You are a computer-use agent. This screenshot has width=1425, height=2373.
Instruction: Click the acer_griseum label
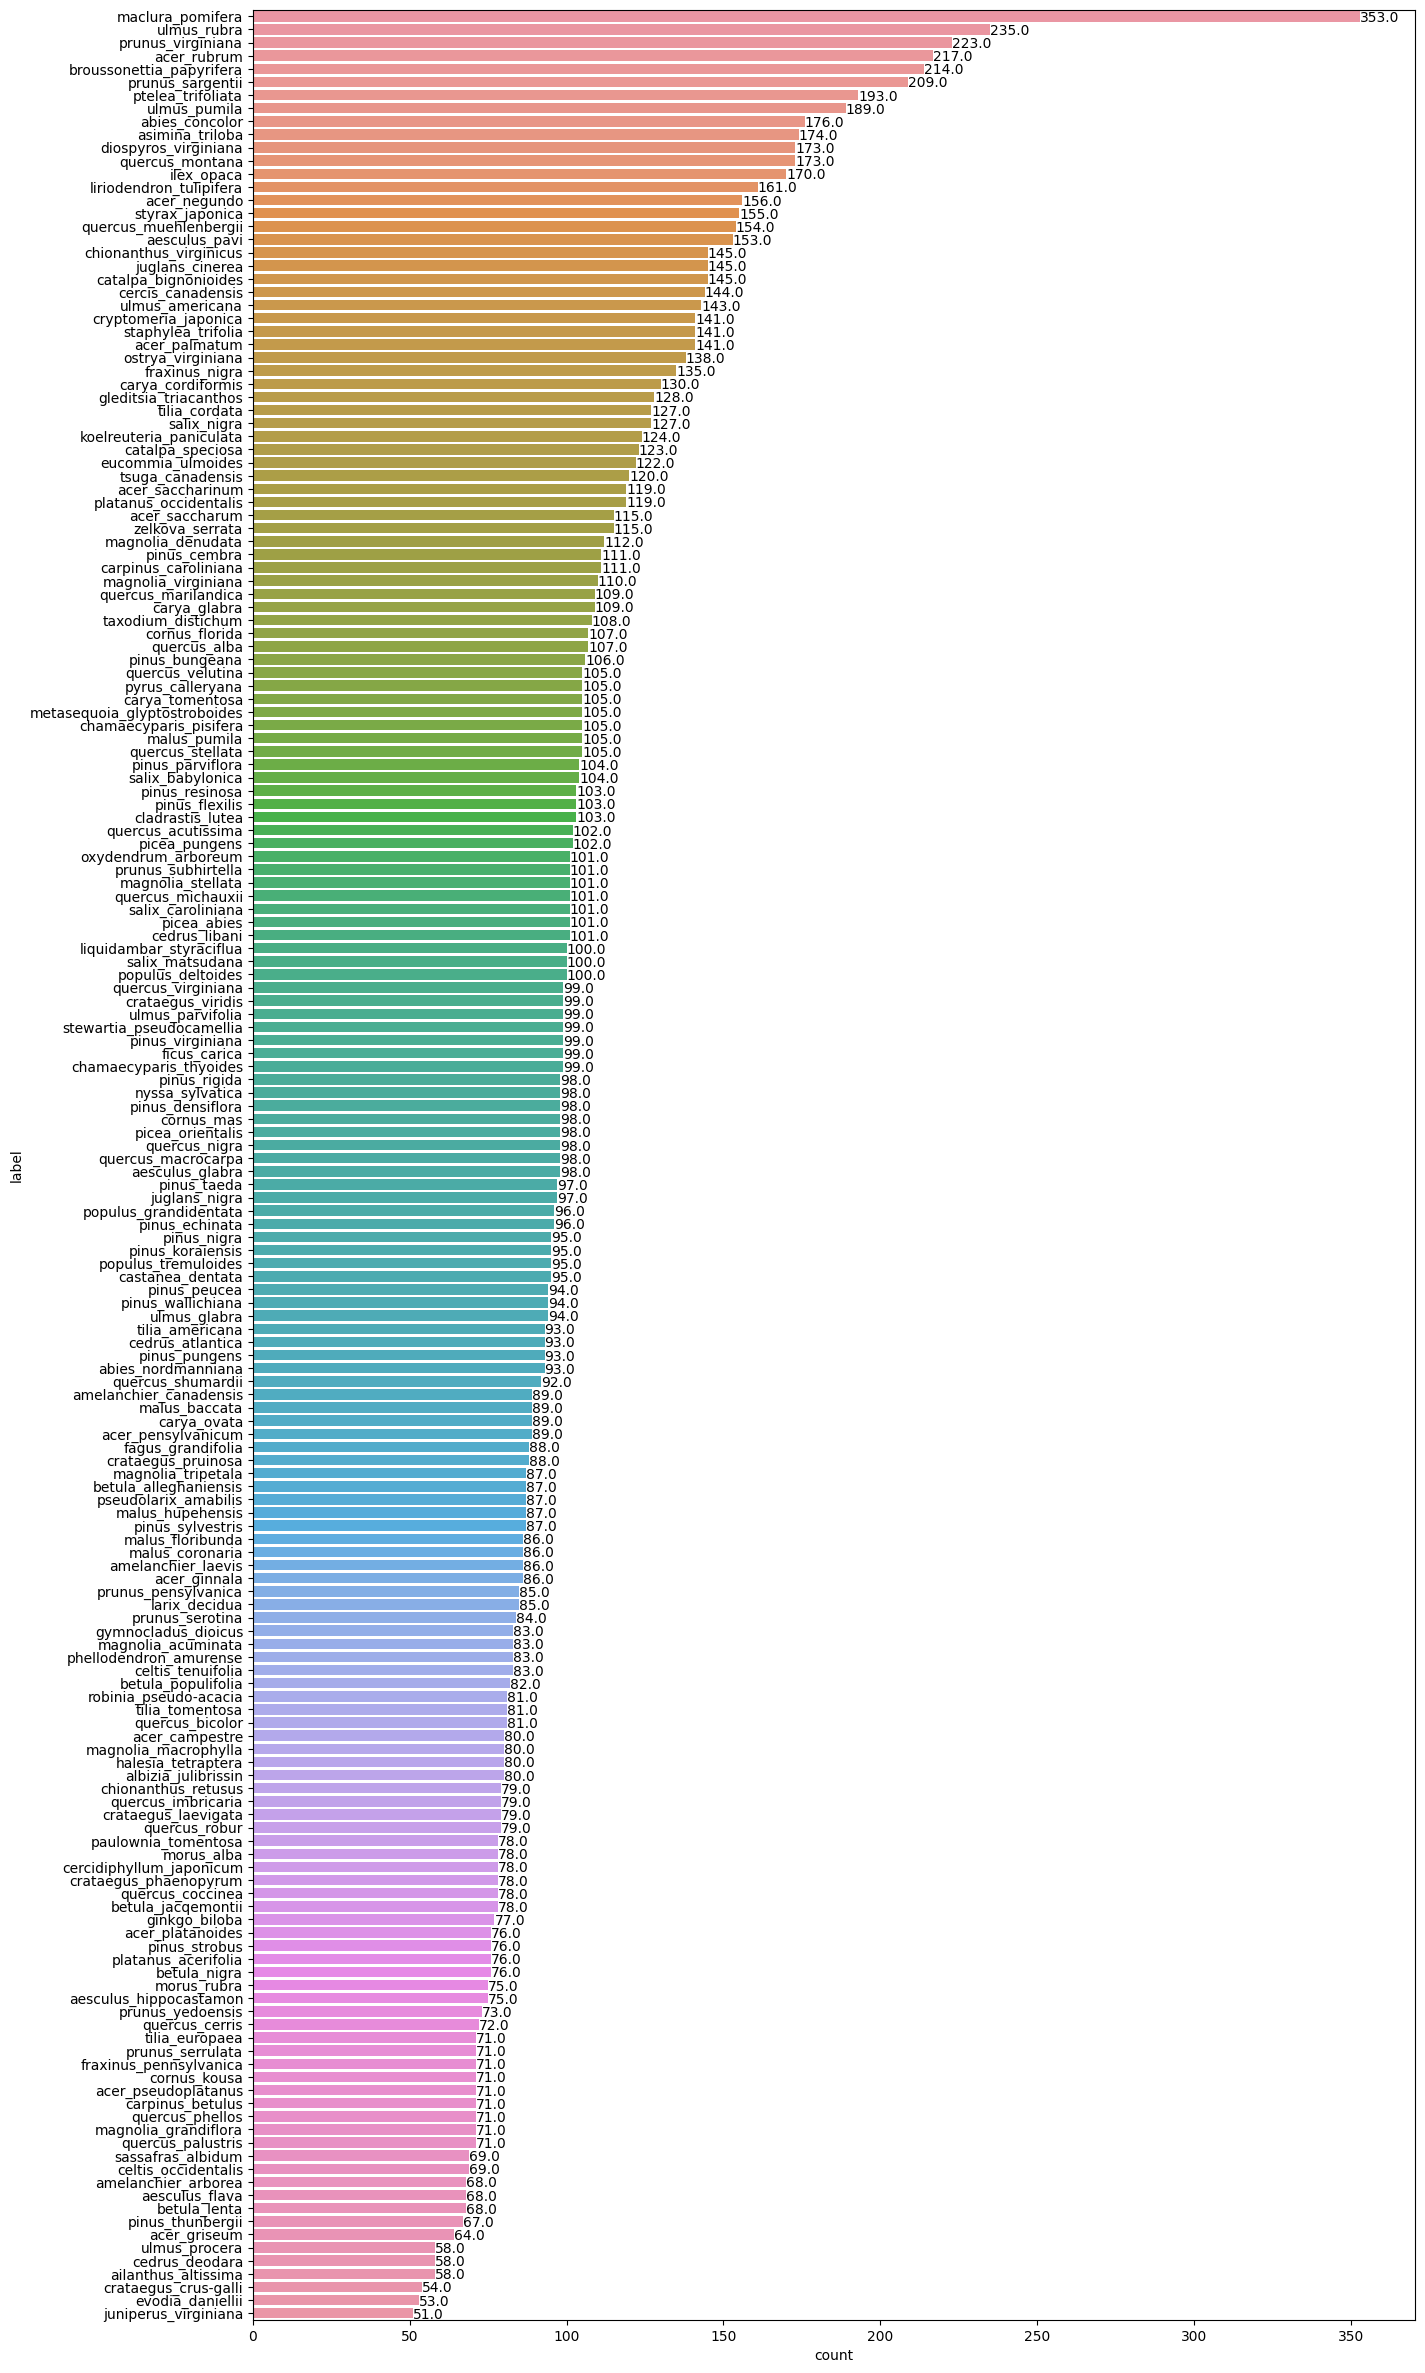tap(197, 2234)
